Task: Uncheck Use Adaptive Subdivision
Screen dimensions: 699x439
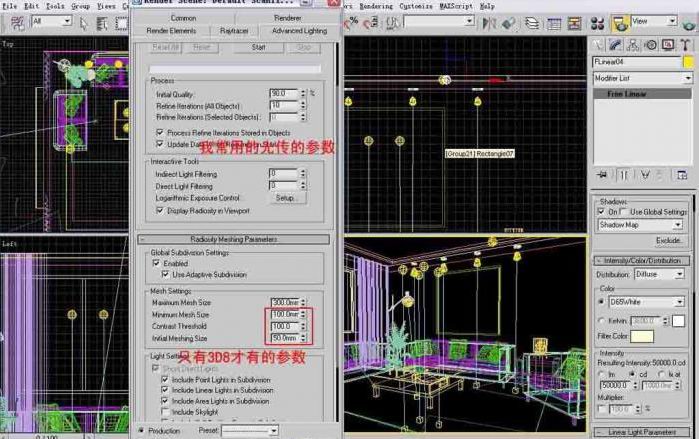Action: point(165,274)
